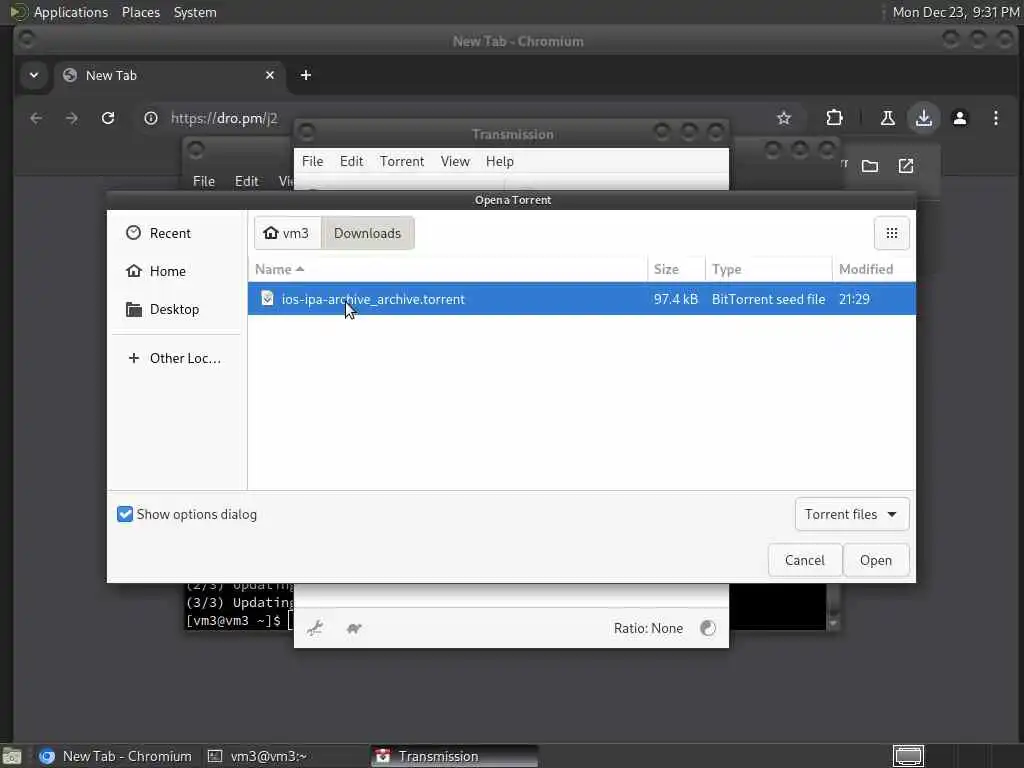Open Transmission View menu
The height and width of the screenshot is (768, 1024).
(x=455, y=161)
